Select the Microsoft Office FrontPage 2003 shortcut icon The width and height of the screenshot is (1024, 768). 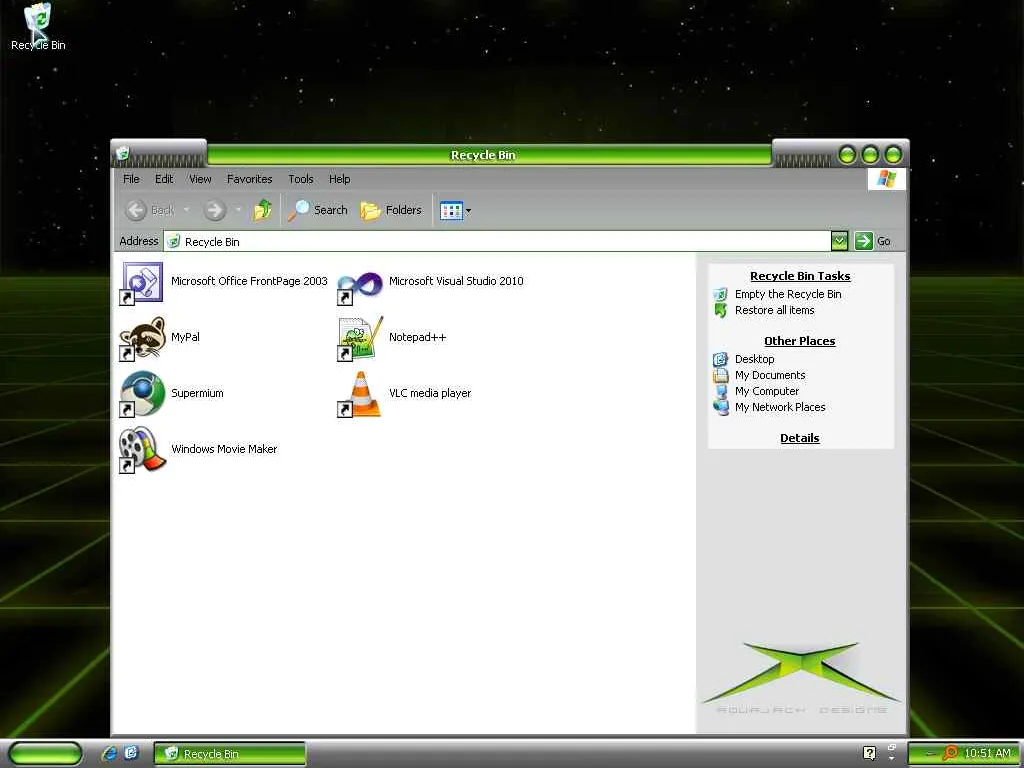[x=142, y=283]
